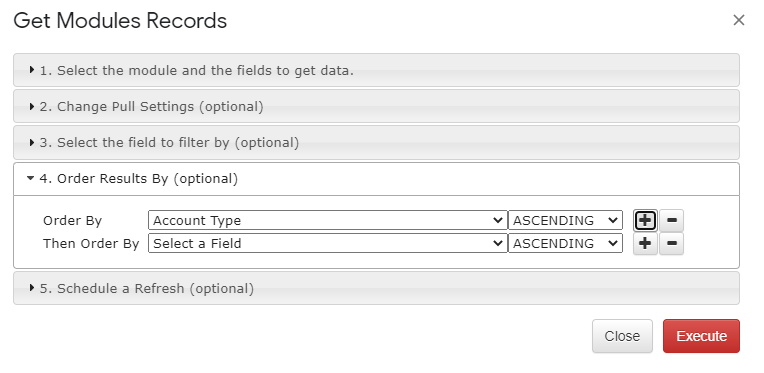Image resolution: width=764 pixels, height=373 pixels.
Task: Add an order row after Account Type
Action: 645,221
